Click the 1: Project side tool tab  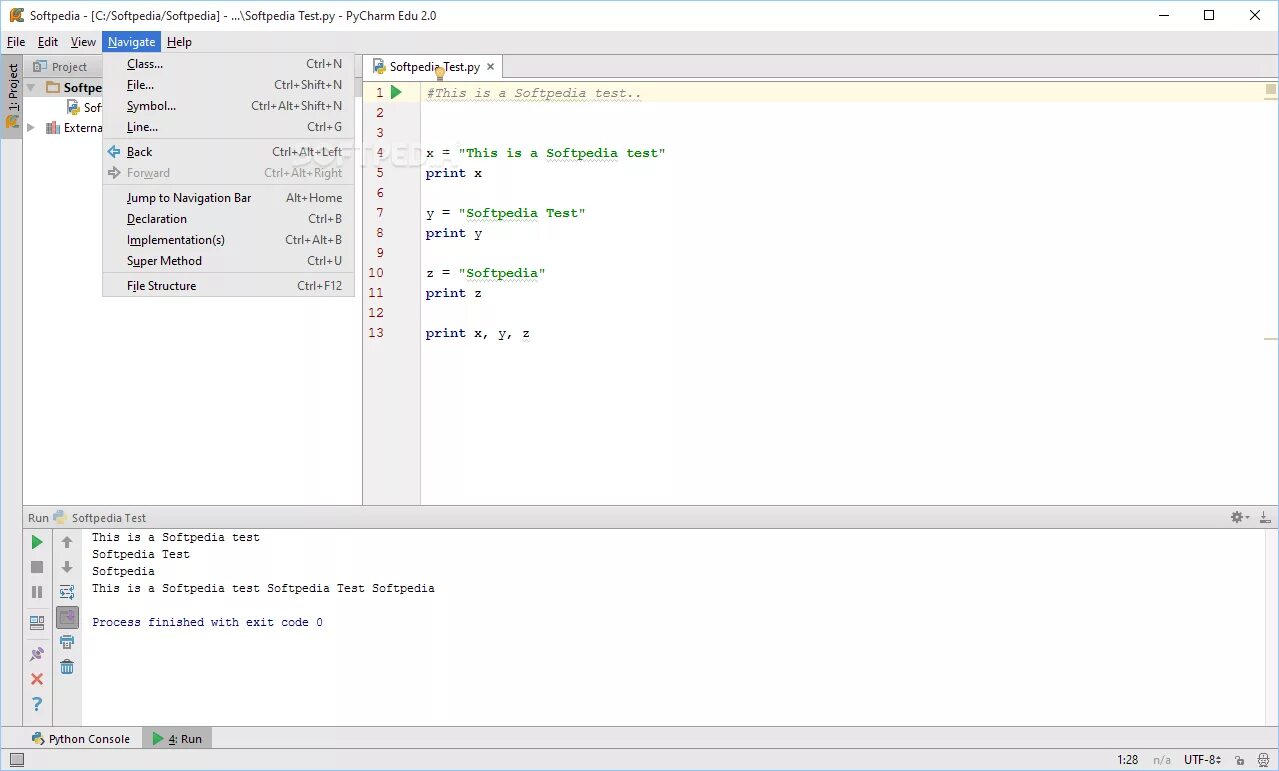click(12, 97)
